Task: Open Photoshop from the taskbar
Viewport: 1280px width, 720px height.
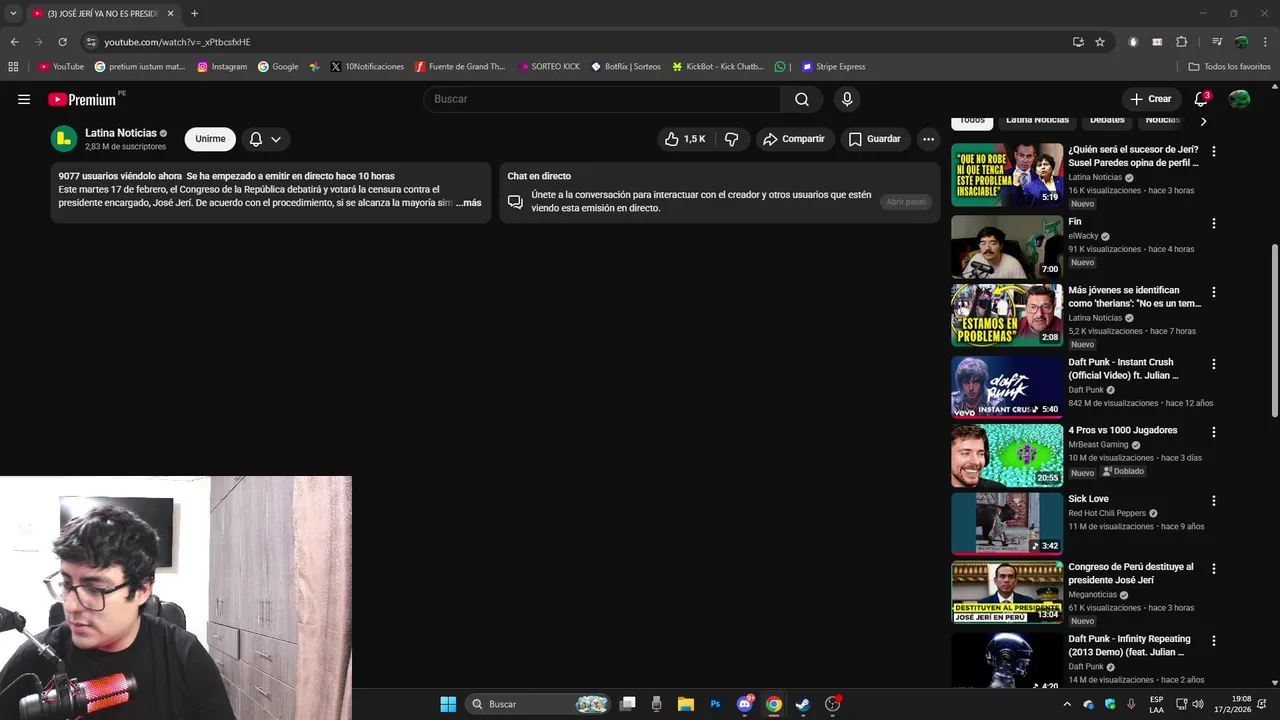Action: tap(715, 704)
